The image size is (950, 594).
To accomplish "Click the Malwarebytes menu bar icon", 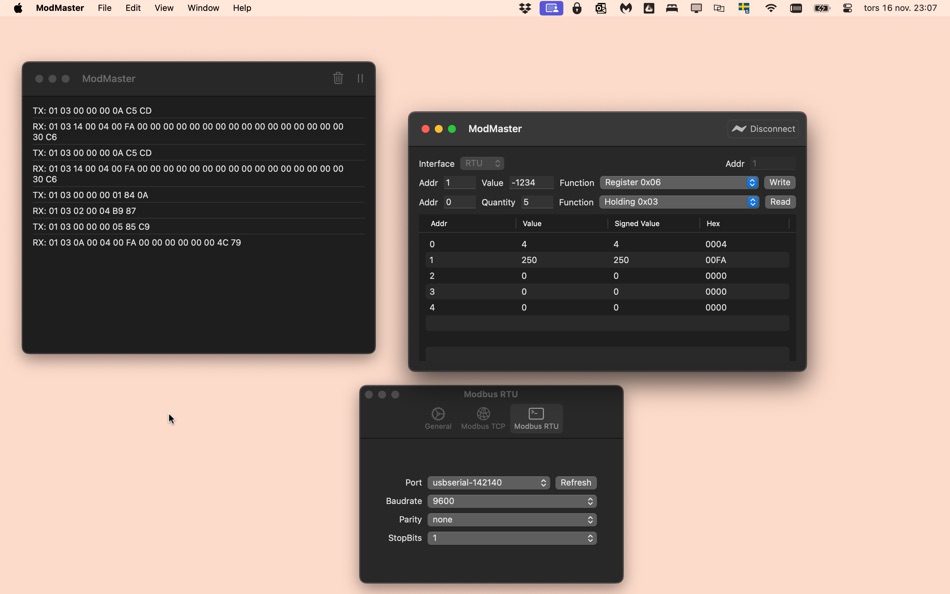I will (x=625, y=8).
